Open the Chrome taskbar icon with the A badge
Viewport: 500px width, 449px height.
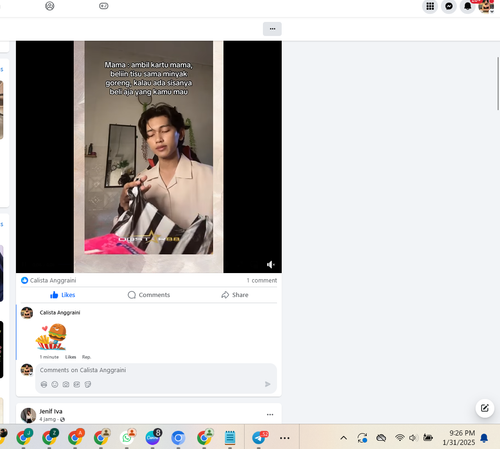point(75,437)
